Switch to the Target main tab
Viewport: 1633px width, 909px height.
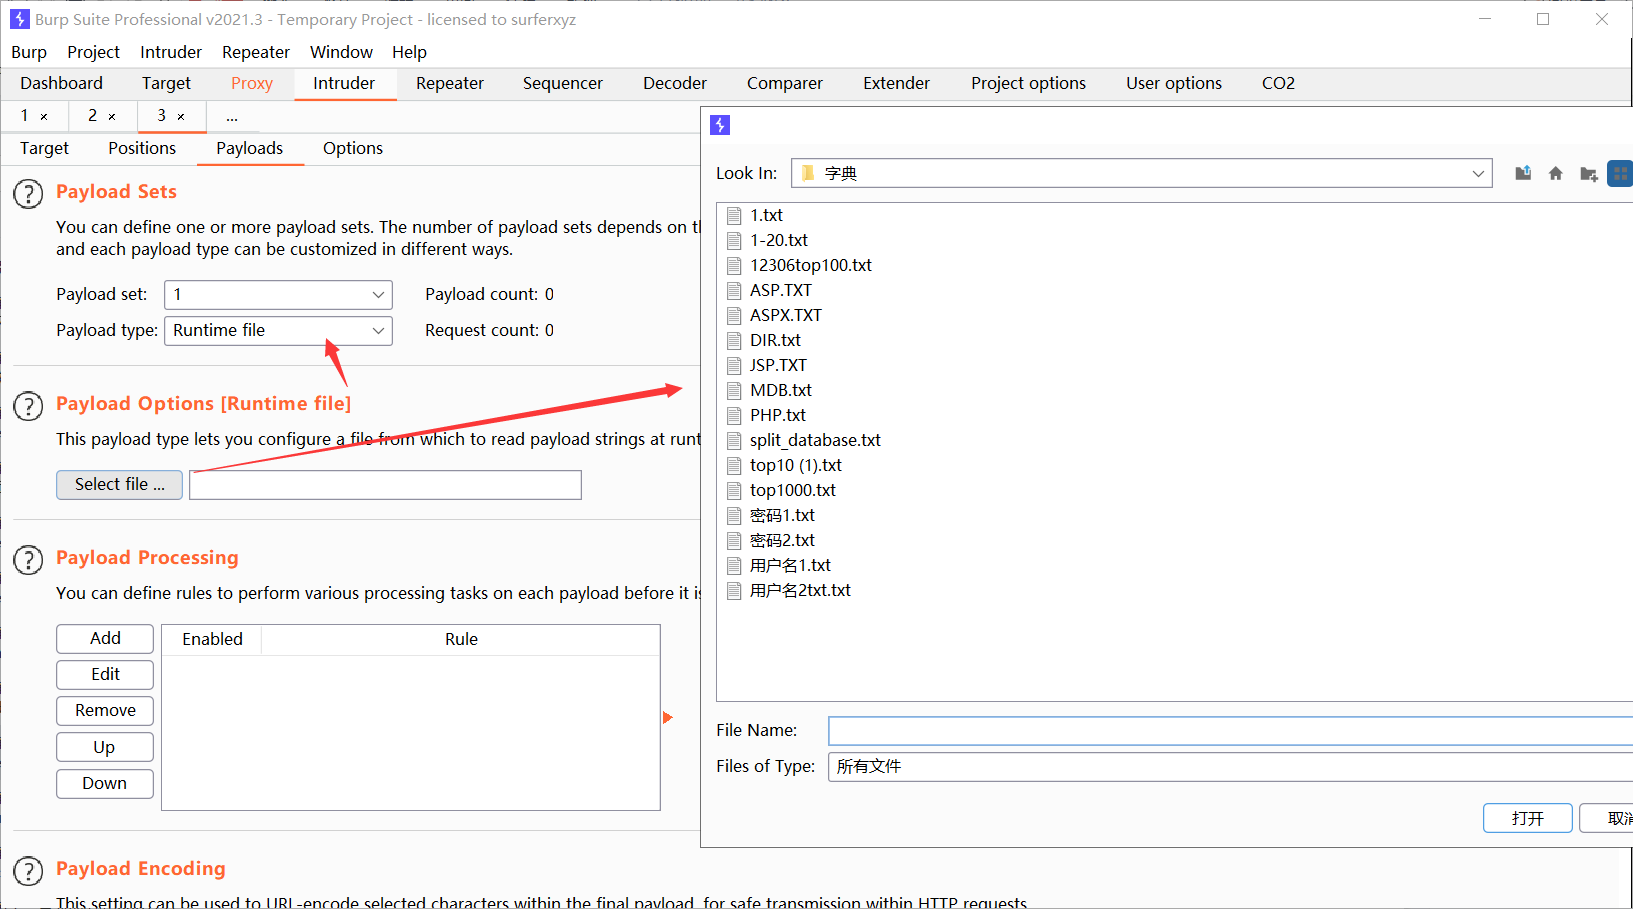pyautogui.click(x=166, y=83)
